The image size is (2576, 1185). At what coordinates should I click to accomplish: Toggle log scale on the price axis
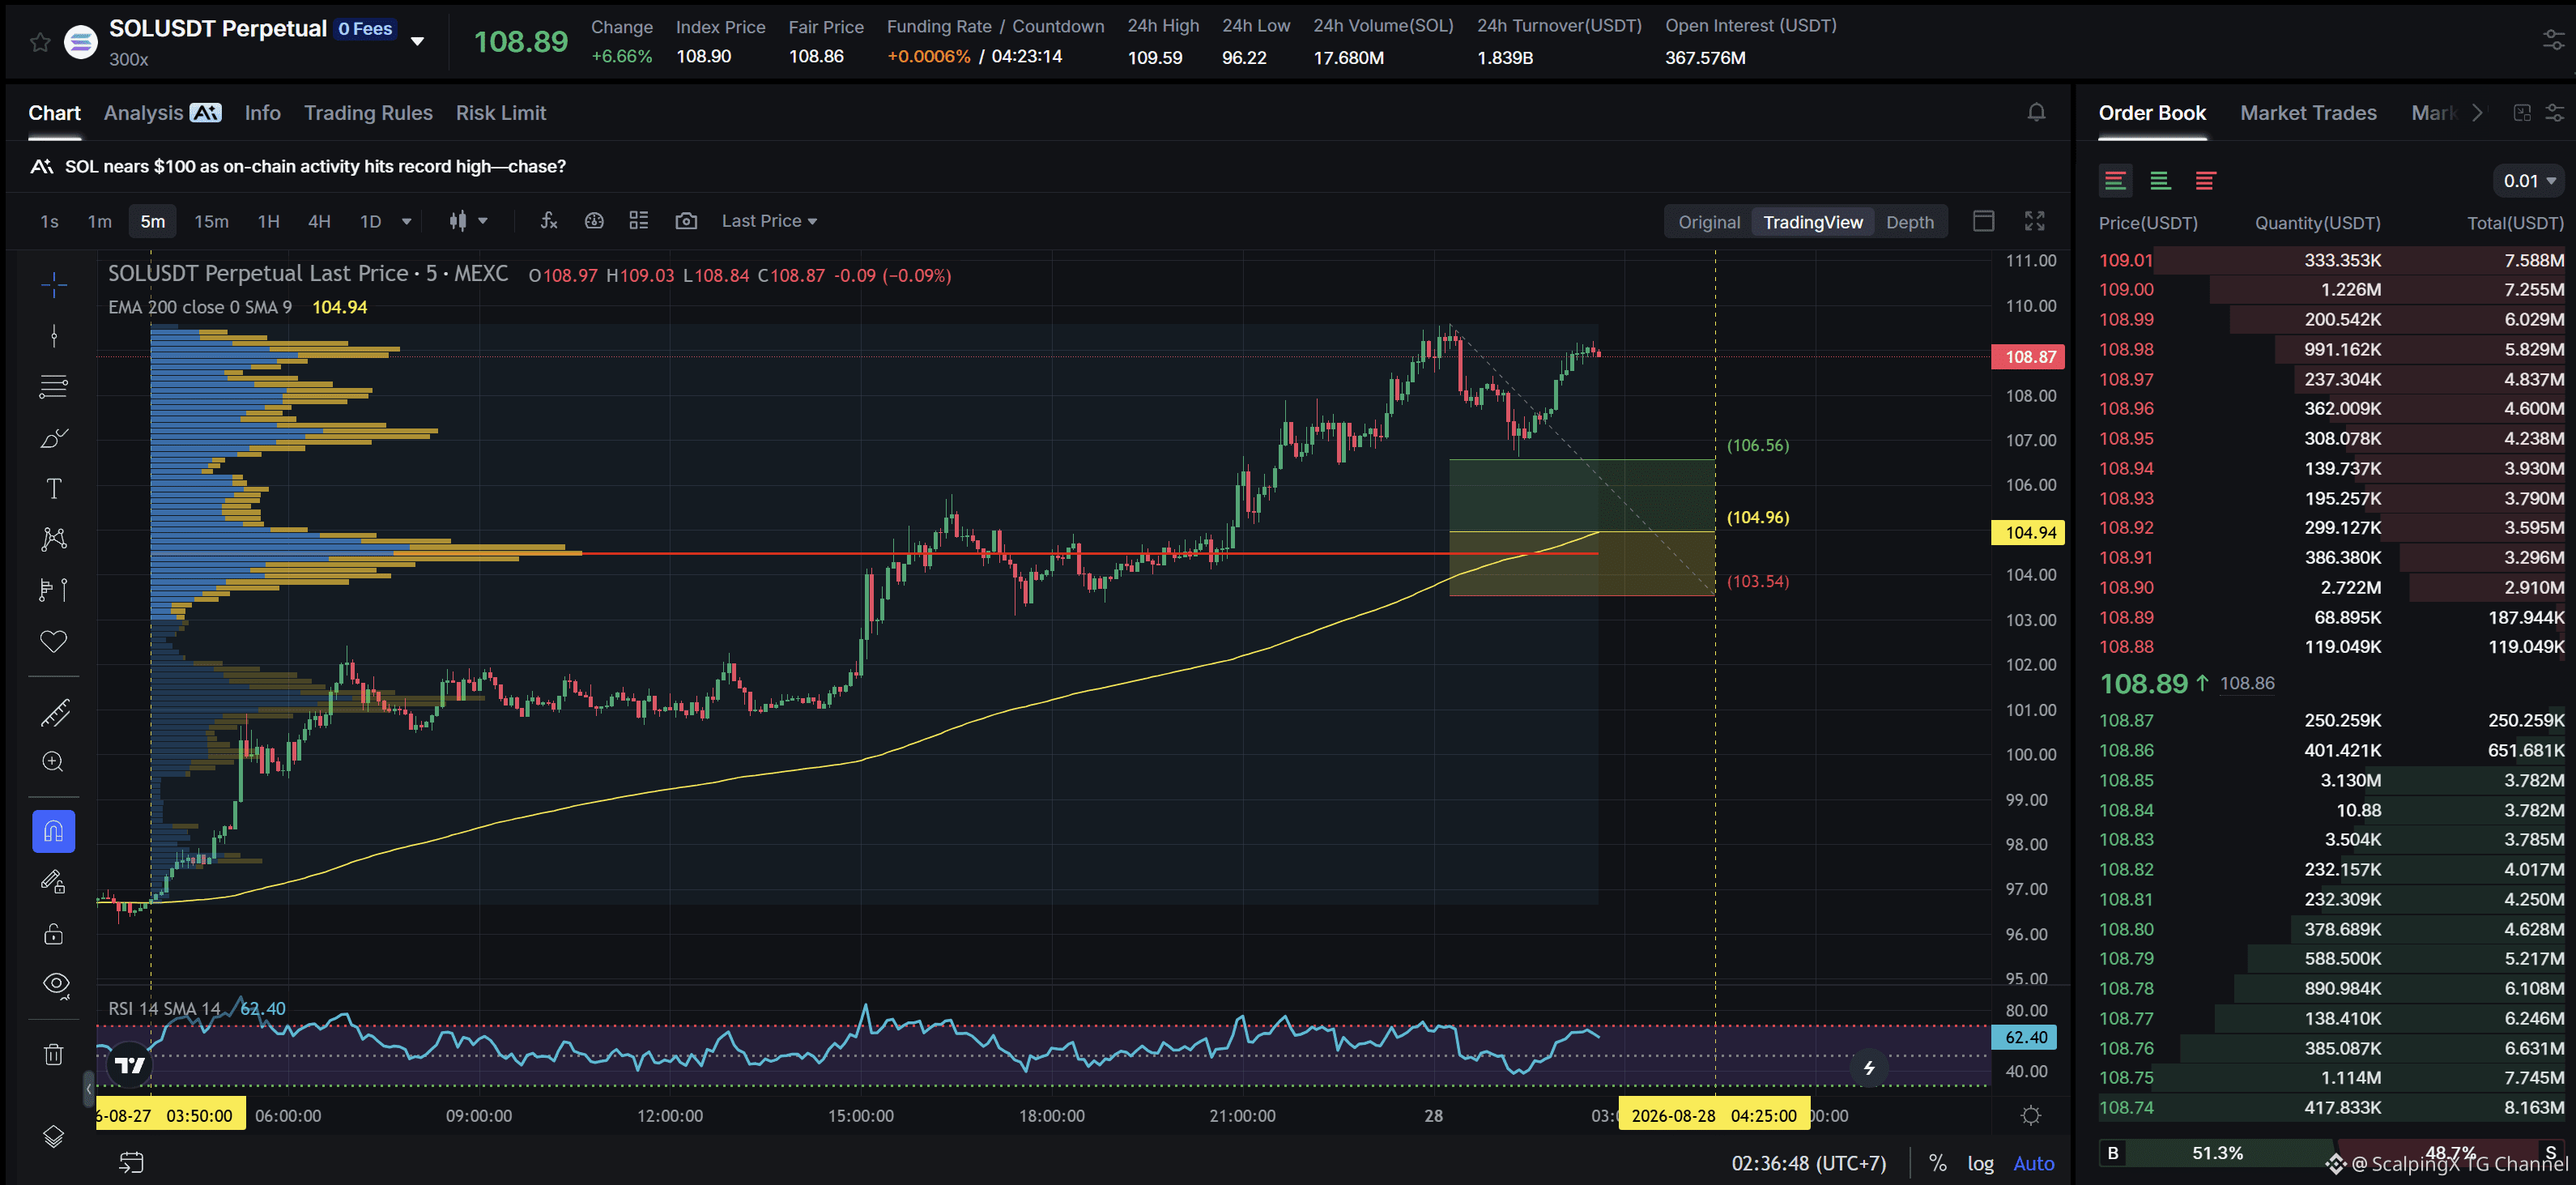[x=1981, y=1163]
